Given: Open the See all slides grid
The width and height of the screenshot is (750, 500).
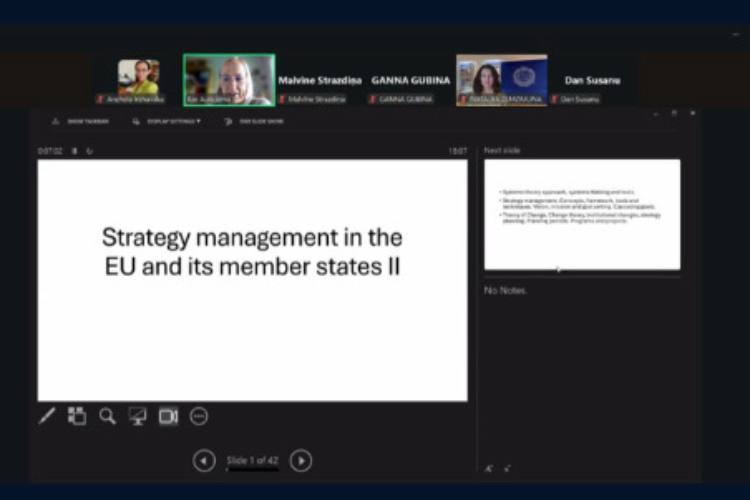Looking at the screenshot, I should click(x=77, y=416).
